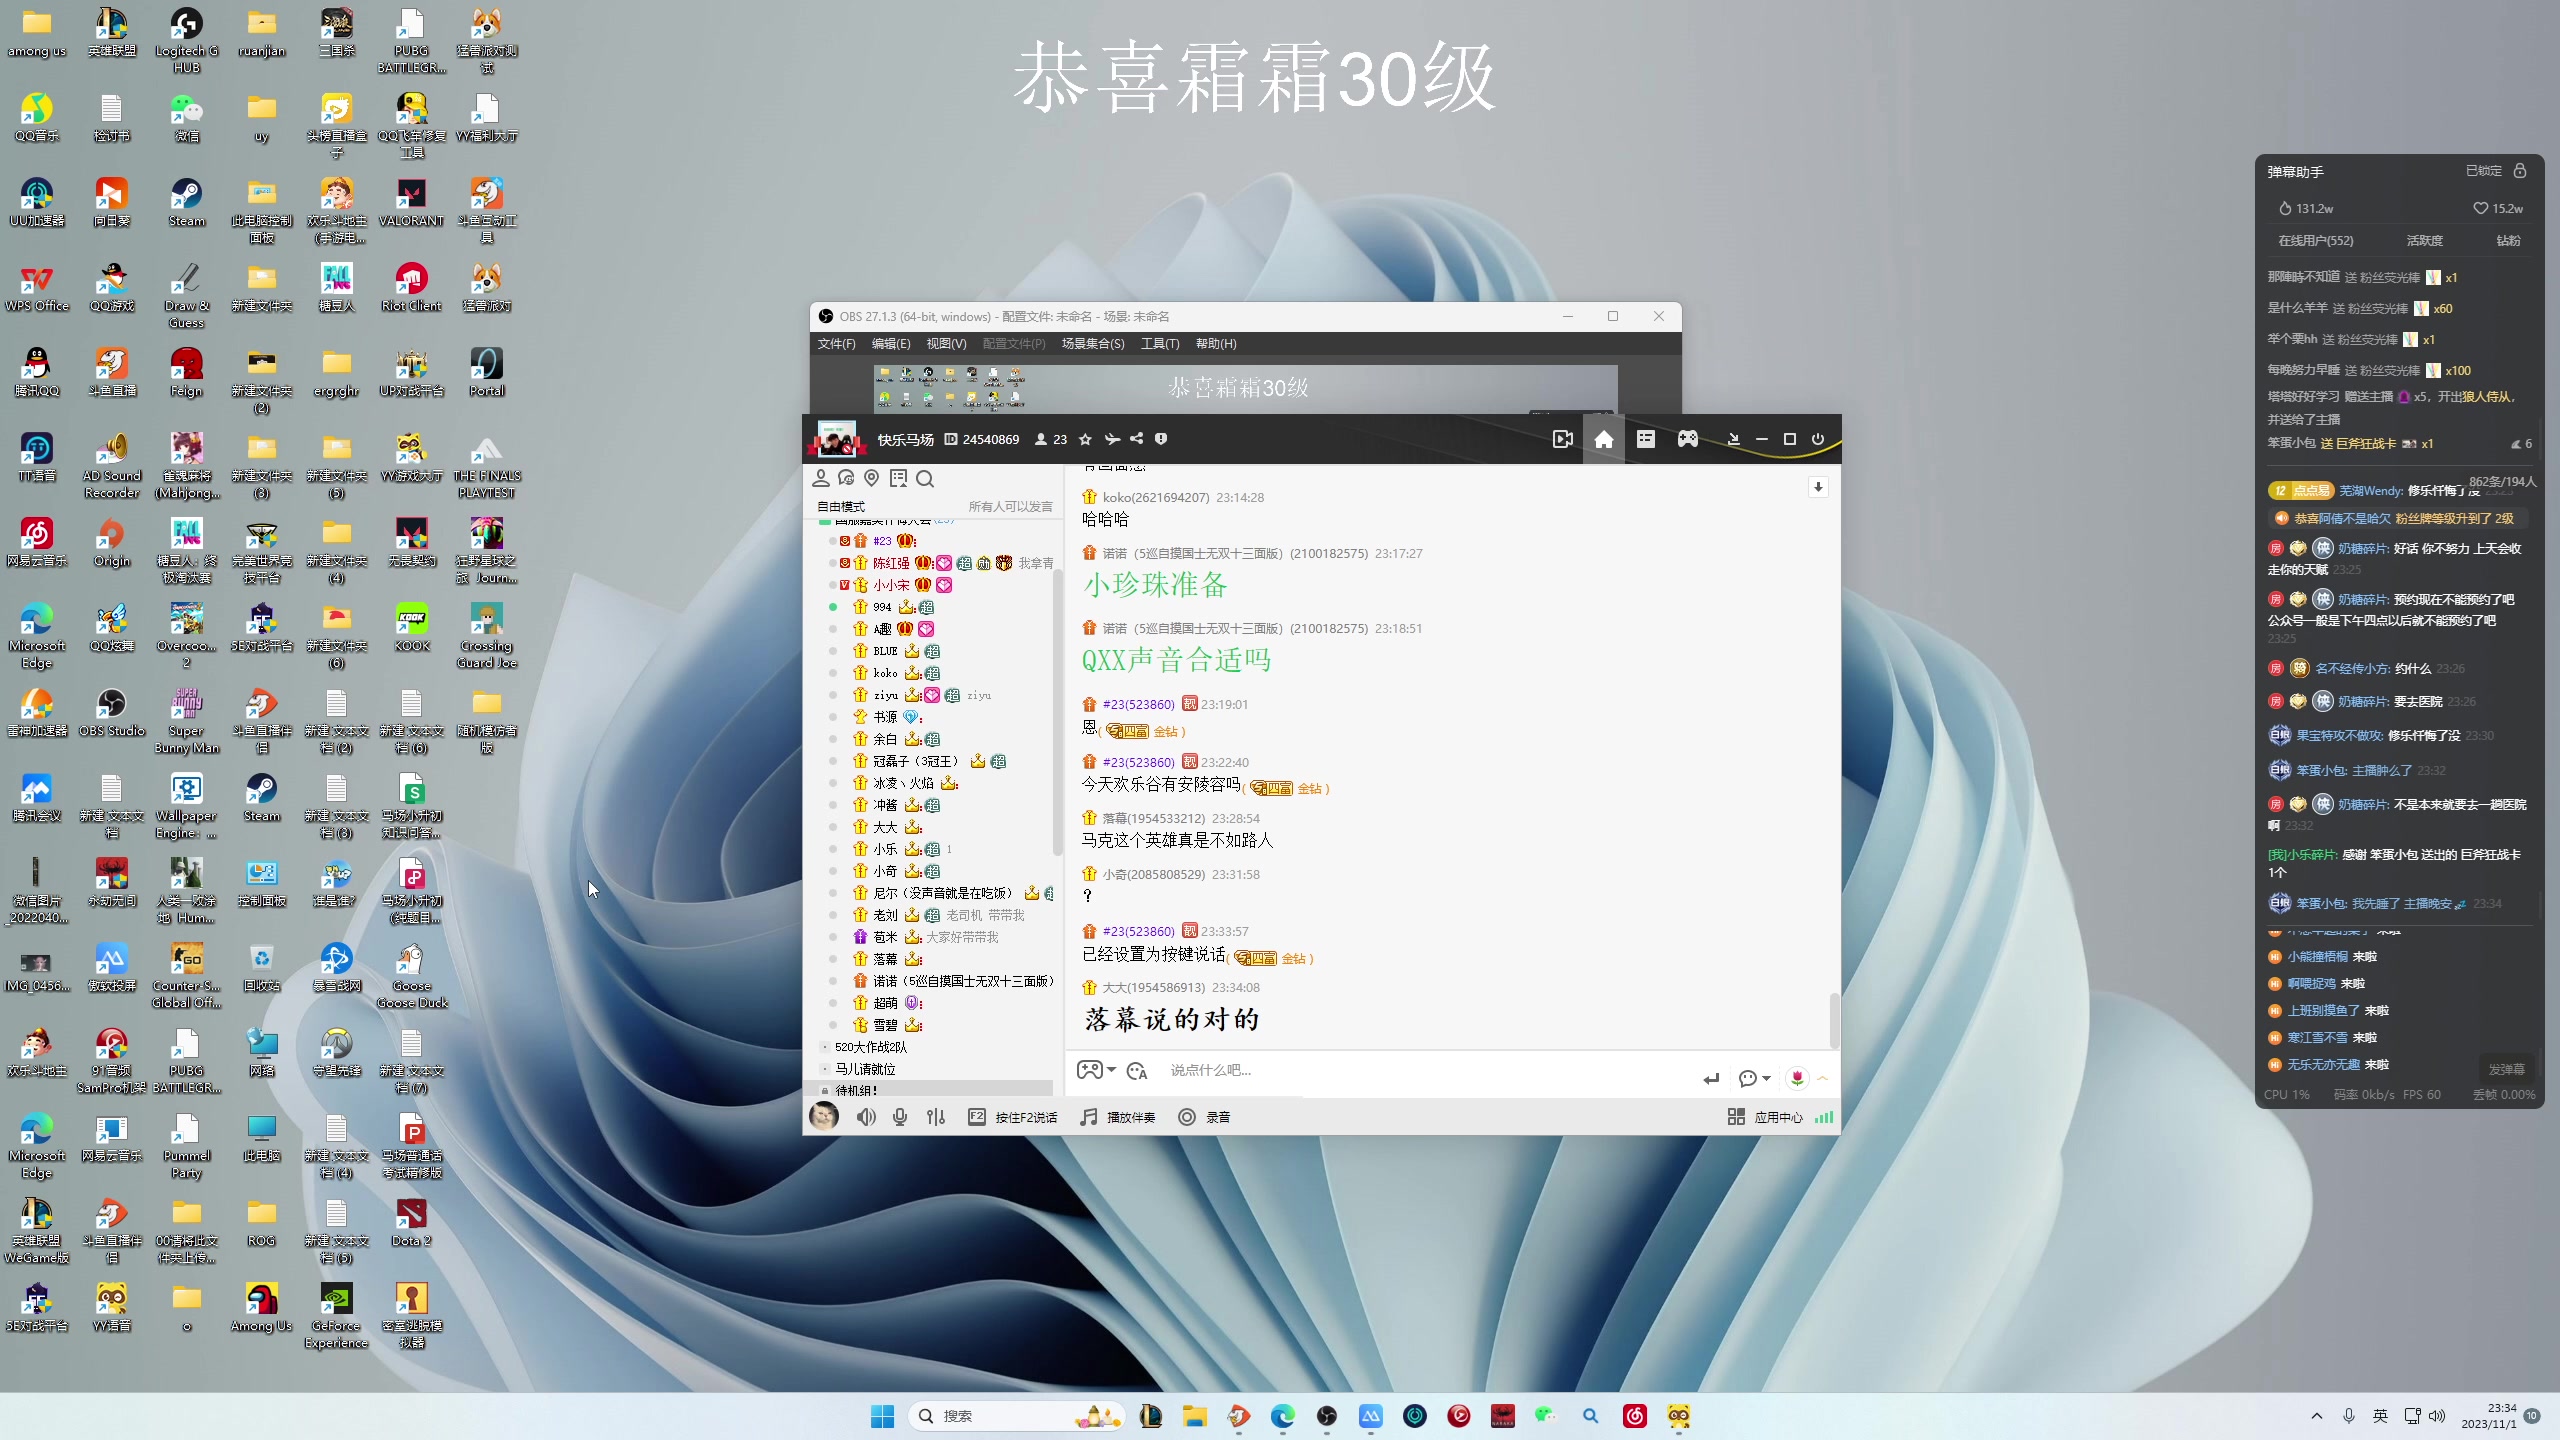This screenshot has width=2560, height=1440.
Task: Click the chat scrollbar in YY window
Action: pos(1834,1019)
